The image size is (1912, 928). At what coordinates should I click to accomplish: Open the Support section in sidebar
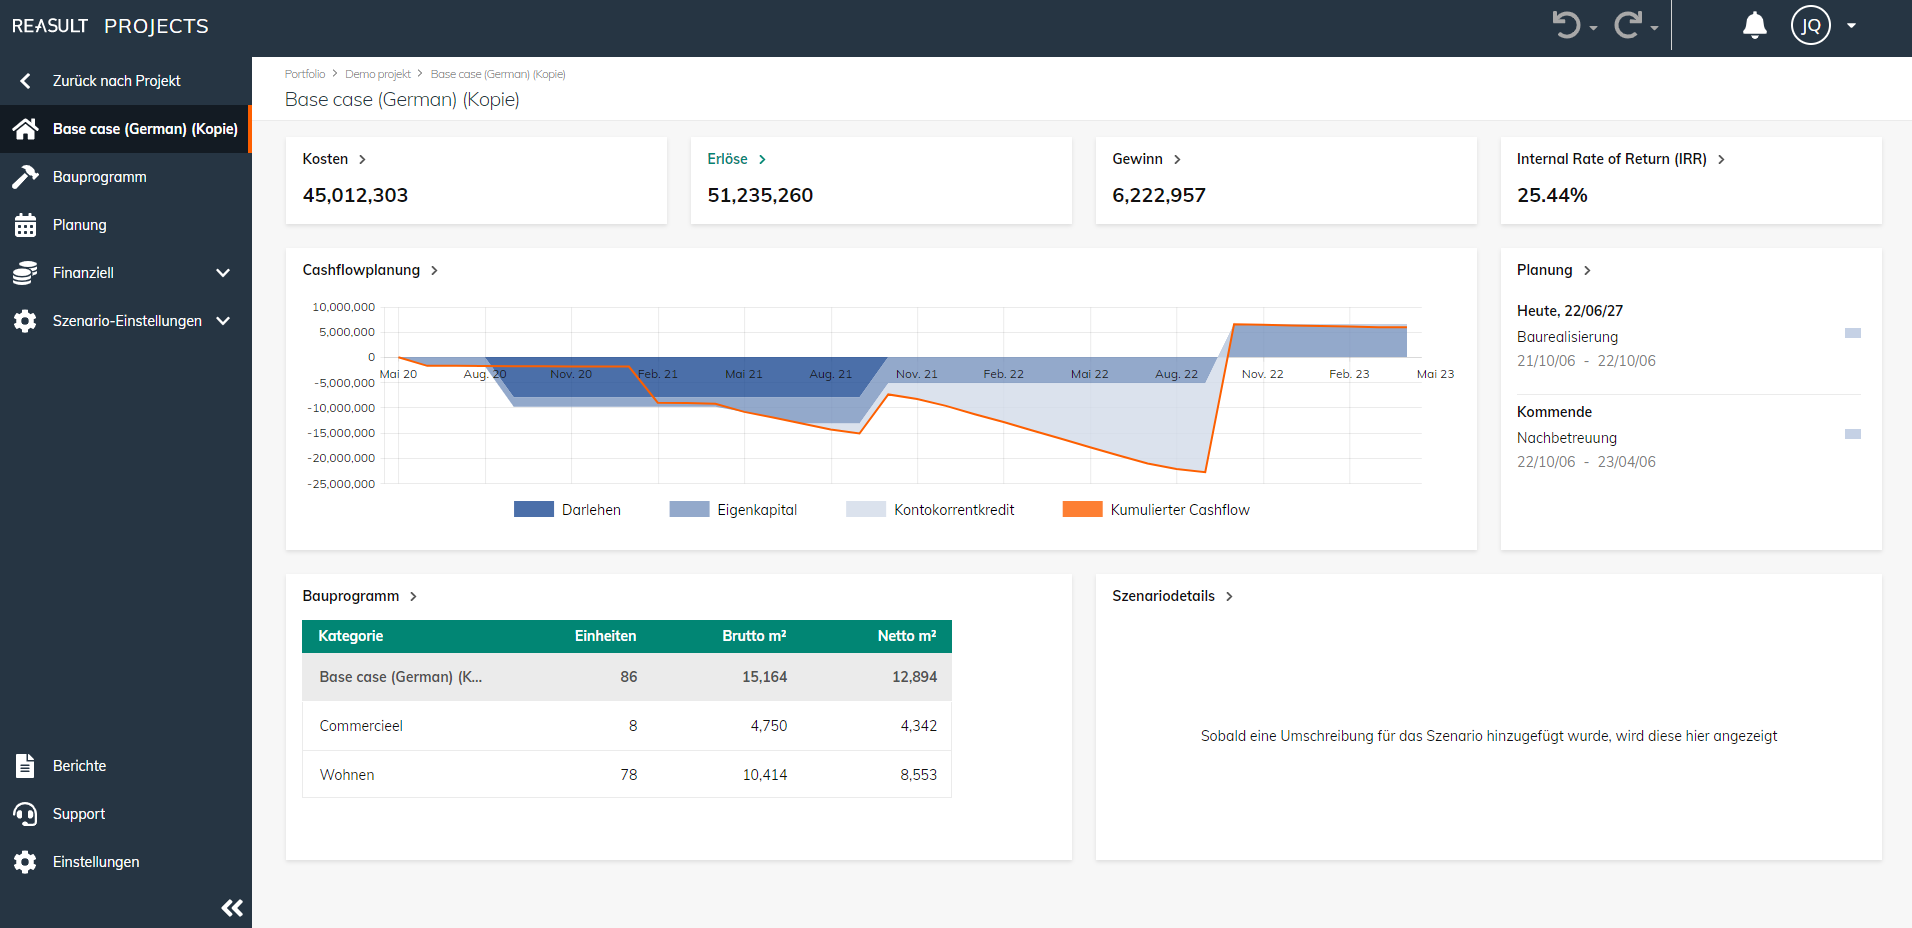point(78,813)
